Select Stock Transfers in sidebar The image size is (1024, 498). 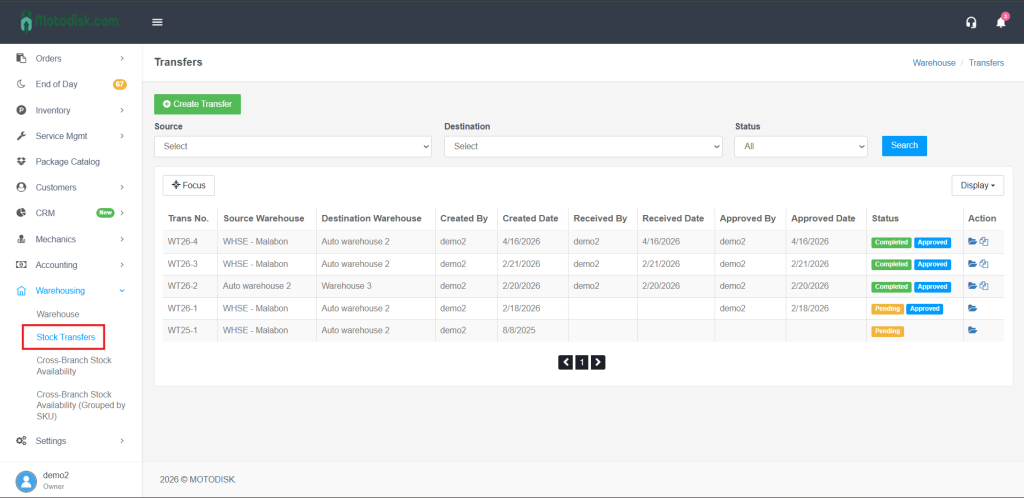tap(66, 337)
